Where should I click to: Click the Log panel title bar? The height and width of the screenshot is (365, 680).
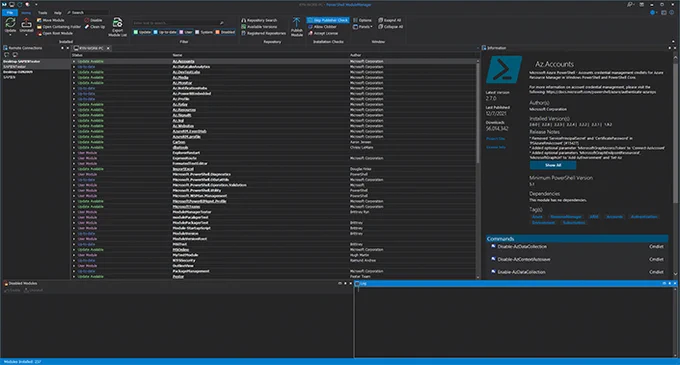click(x=515, y=284)
